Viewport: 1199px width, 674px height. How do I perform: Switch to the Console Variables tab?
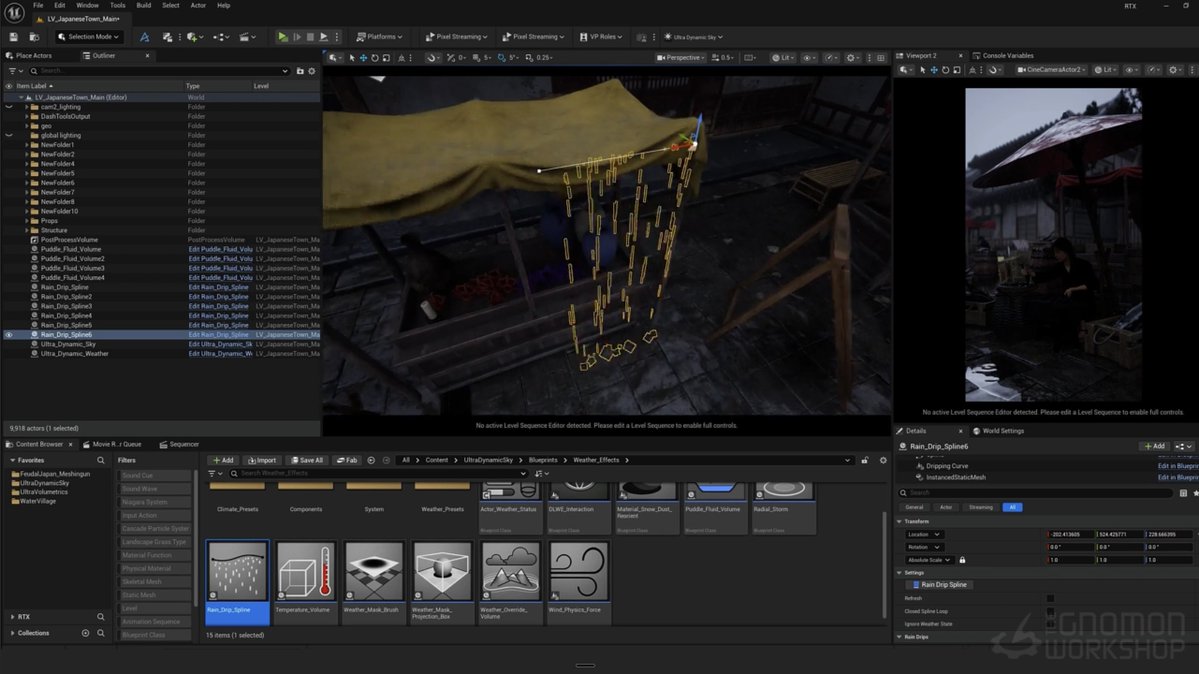pyautogui.click(x=1003, y=56)
